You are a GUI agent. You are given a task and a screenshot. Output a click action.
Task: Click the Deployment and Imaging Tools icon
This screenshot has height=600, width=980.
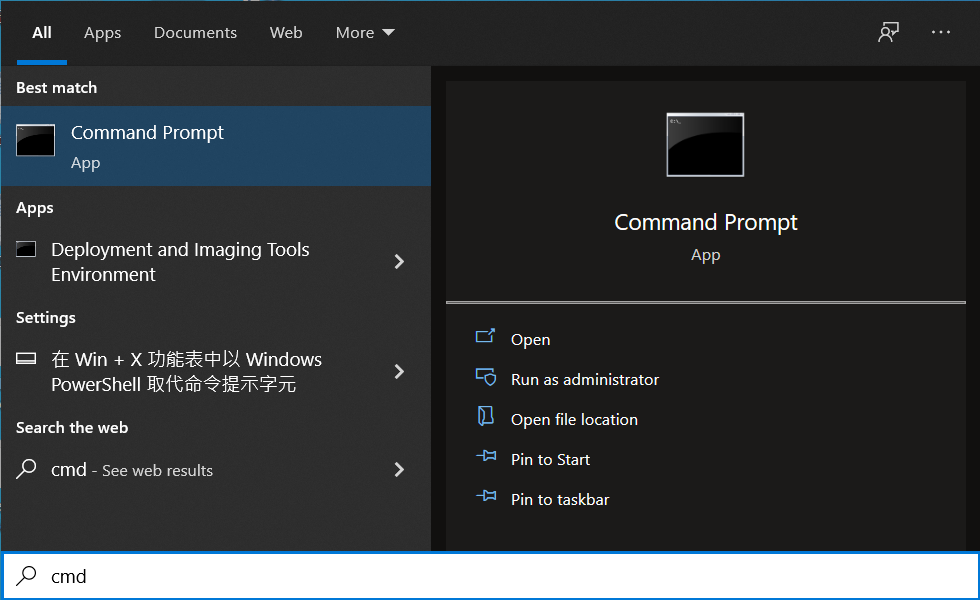(26, 249)
